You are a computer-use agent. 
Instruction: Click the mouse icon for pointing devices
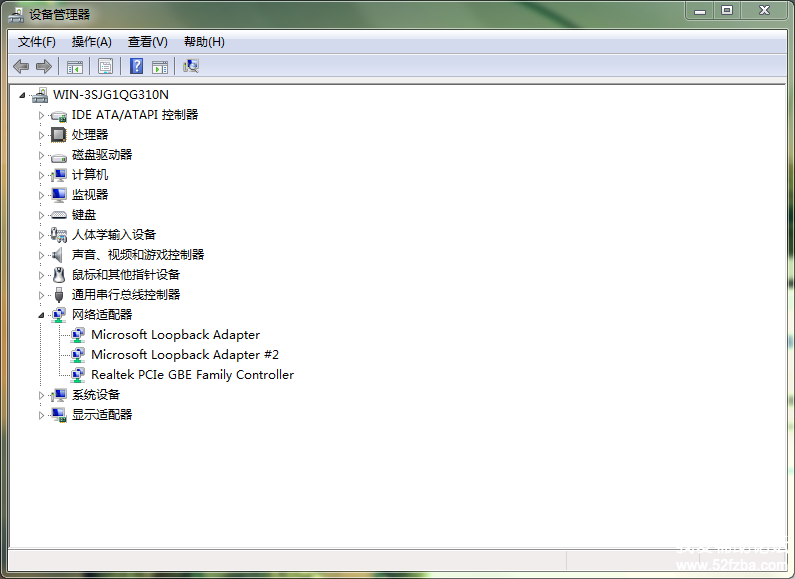[x=59, y=275]
